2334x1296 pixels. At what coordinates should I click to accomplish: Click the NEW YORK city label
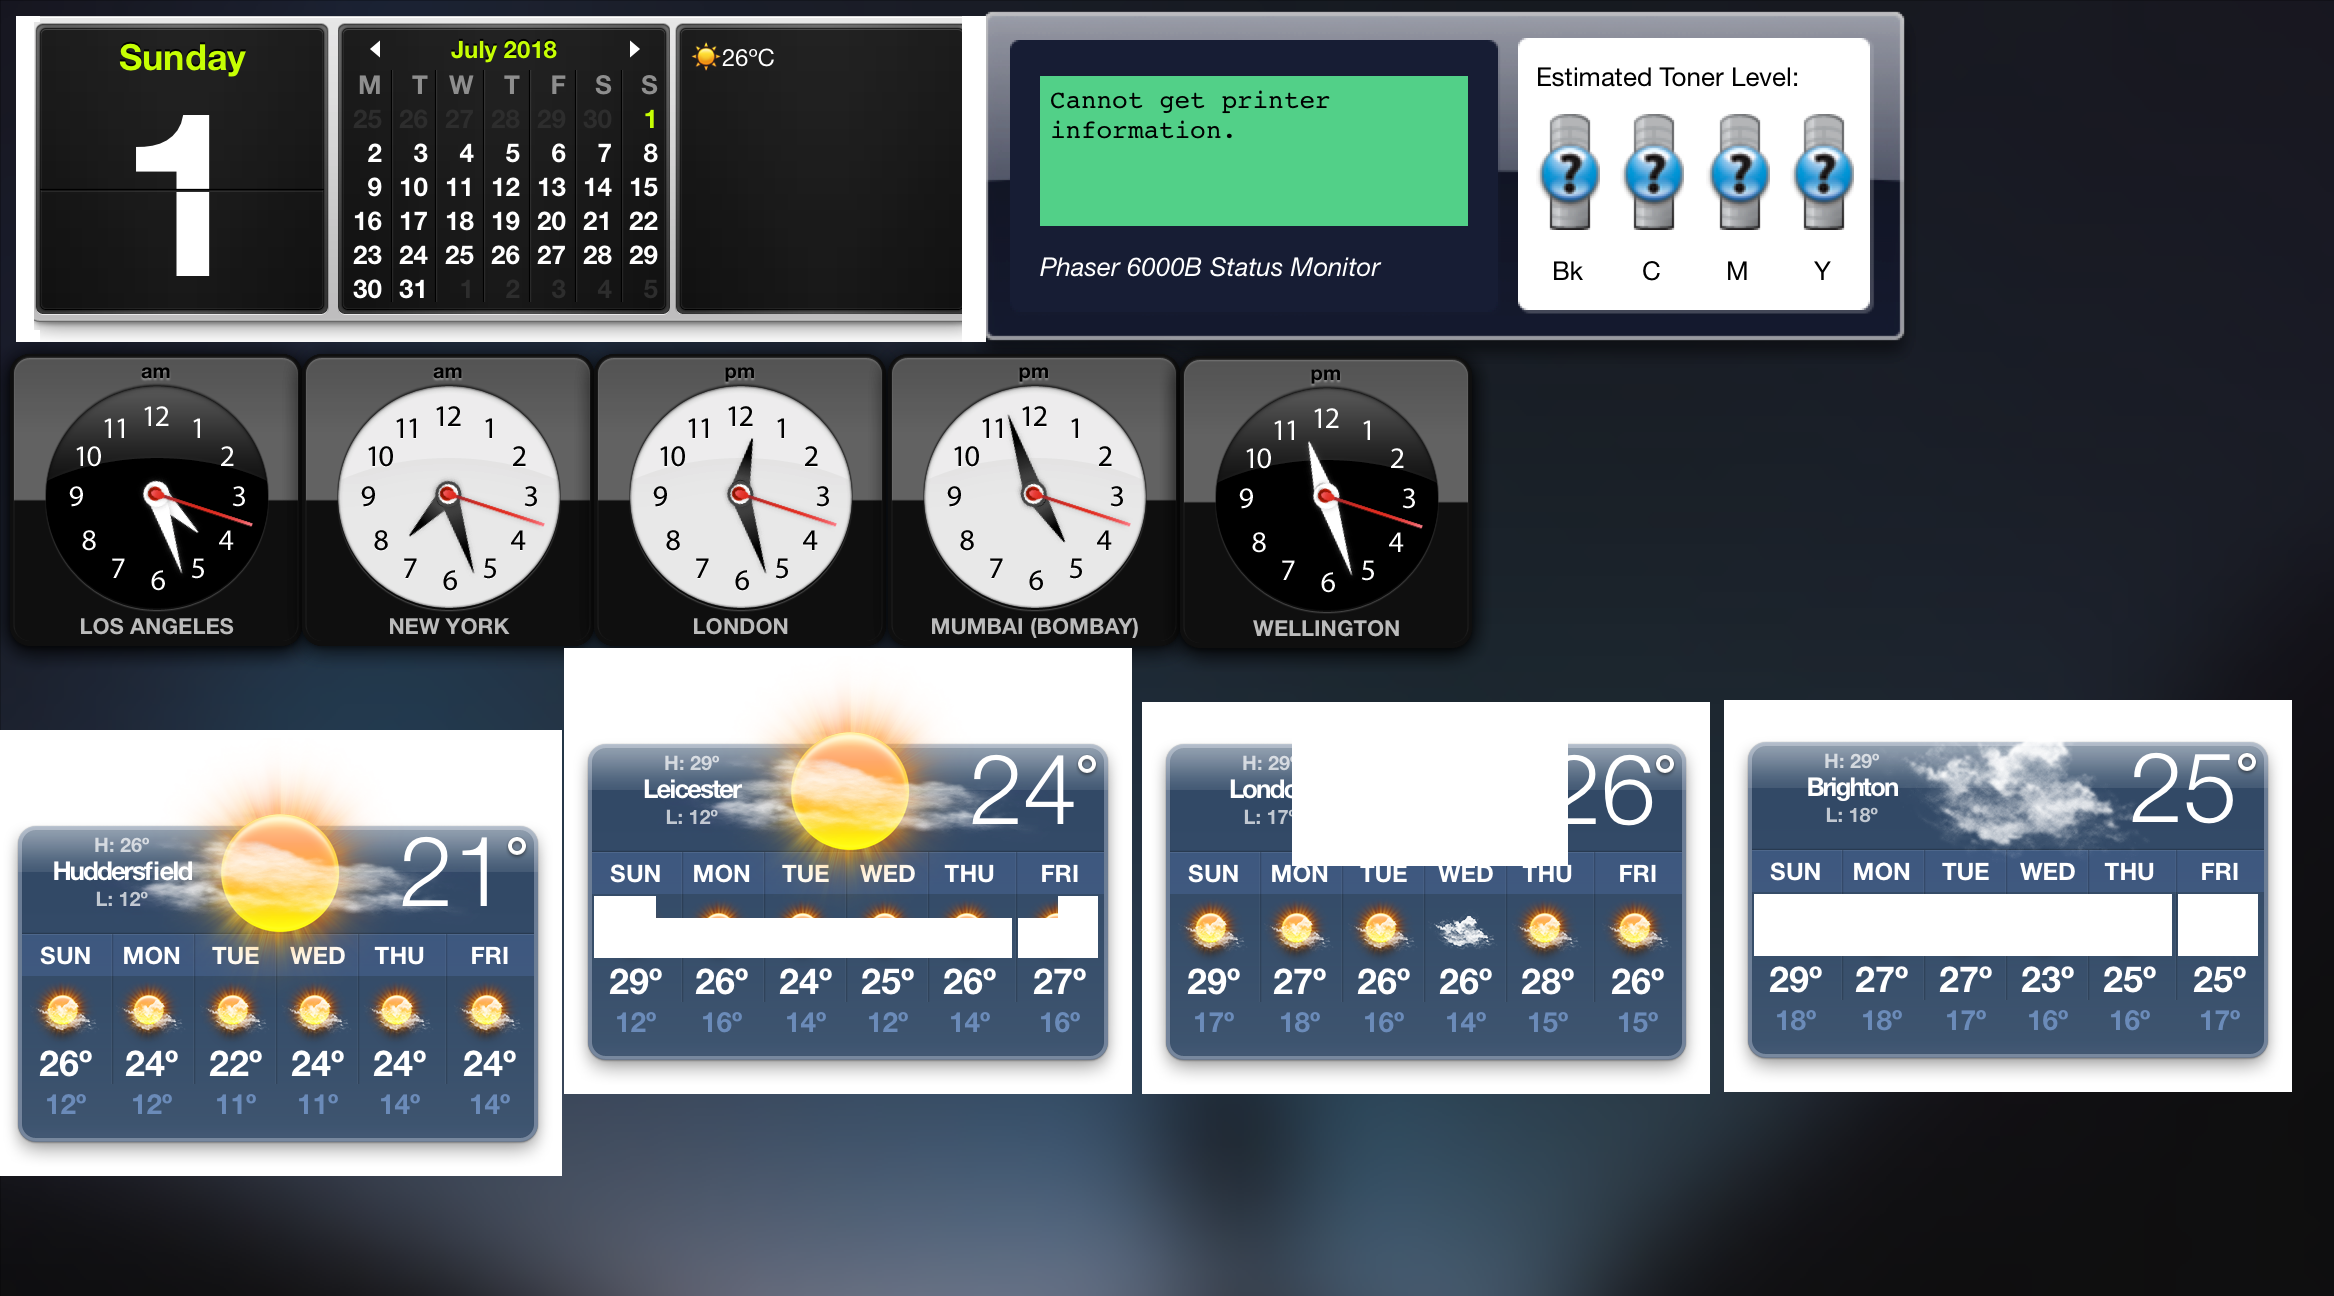[448, 626]
